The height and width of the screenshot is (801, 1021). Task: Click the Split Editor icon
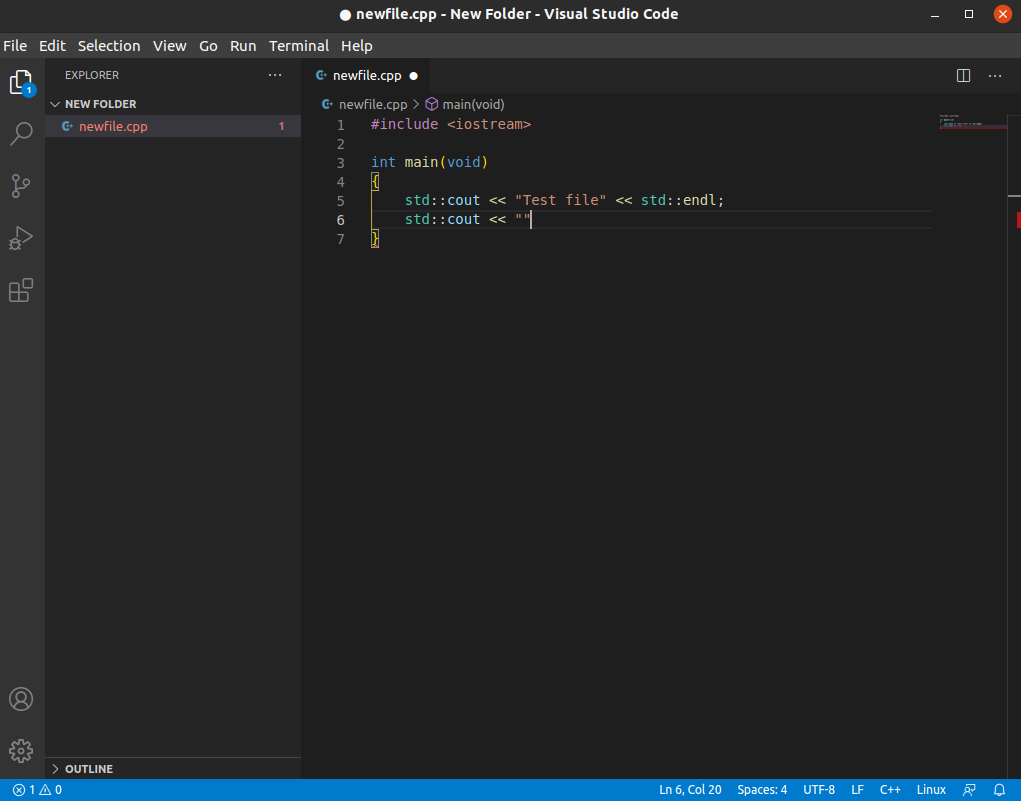pyautogui.click(x=962, y=75)
